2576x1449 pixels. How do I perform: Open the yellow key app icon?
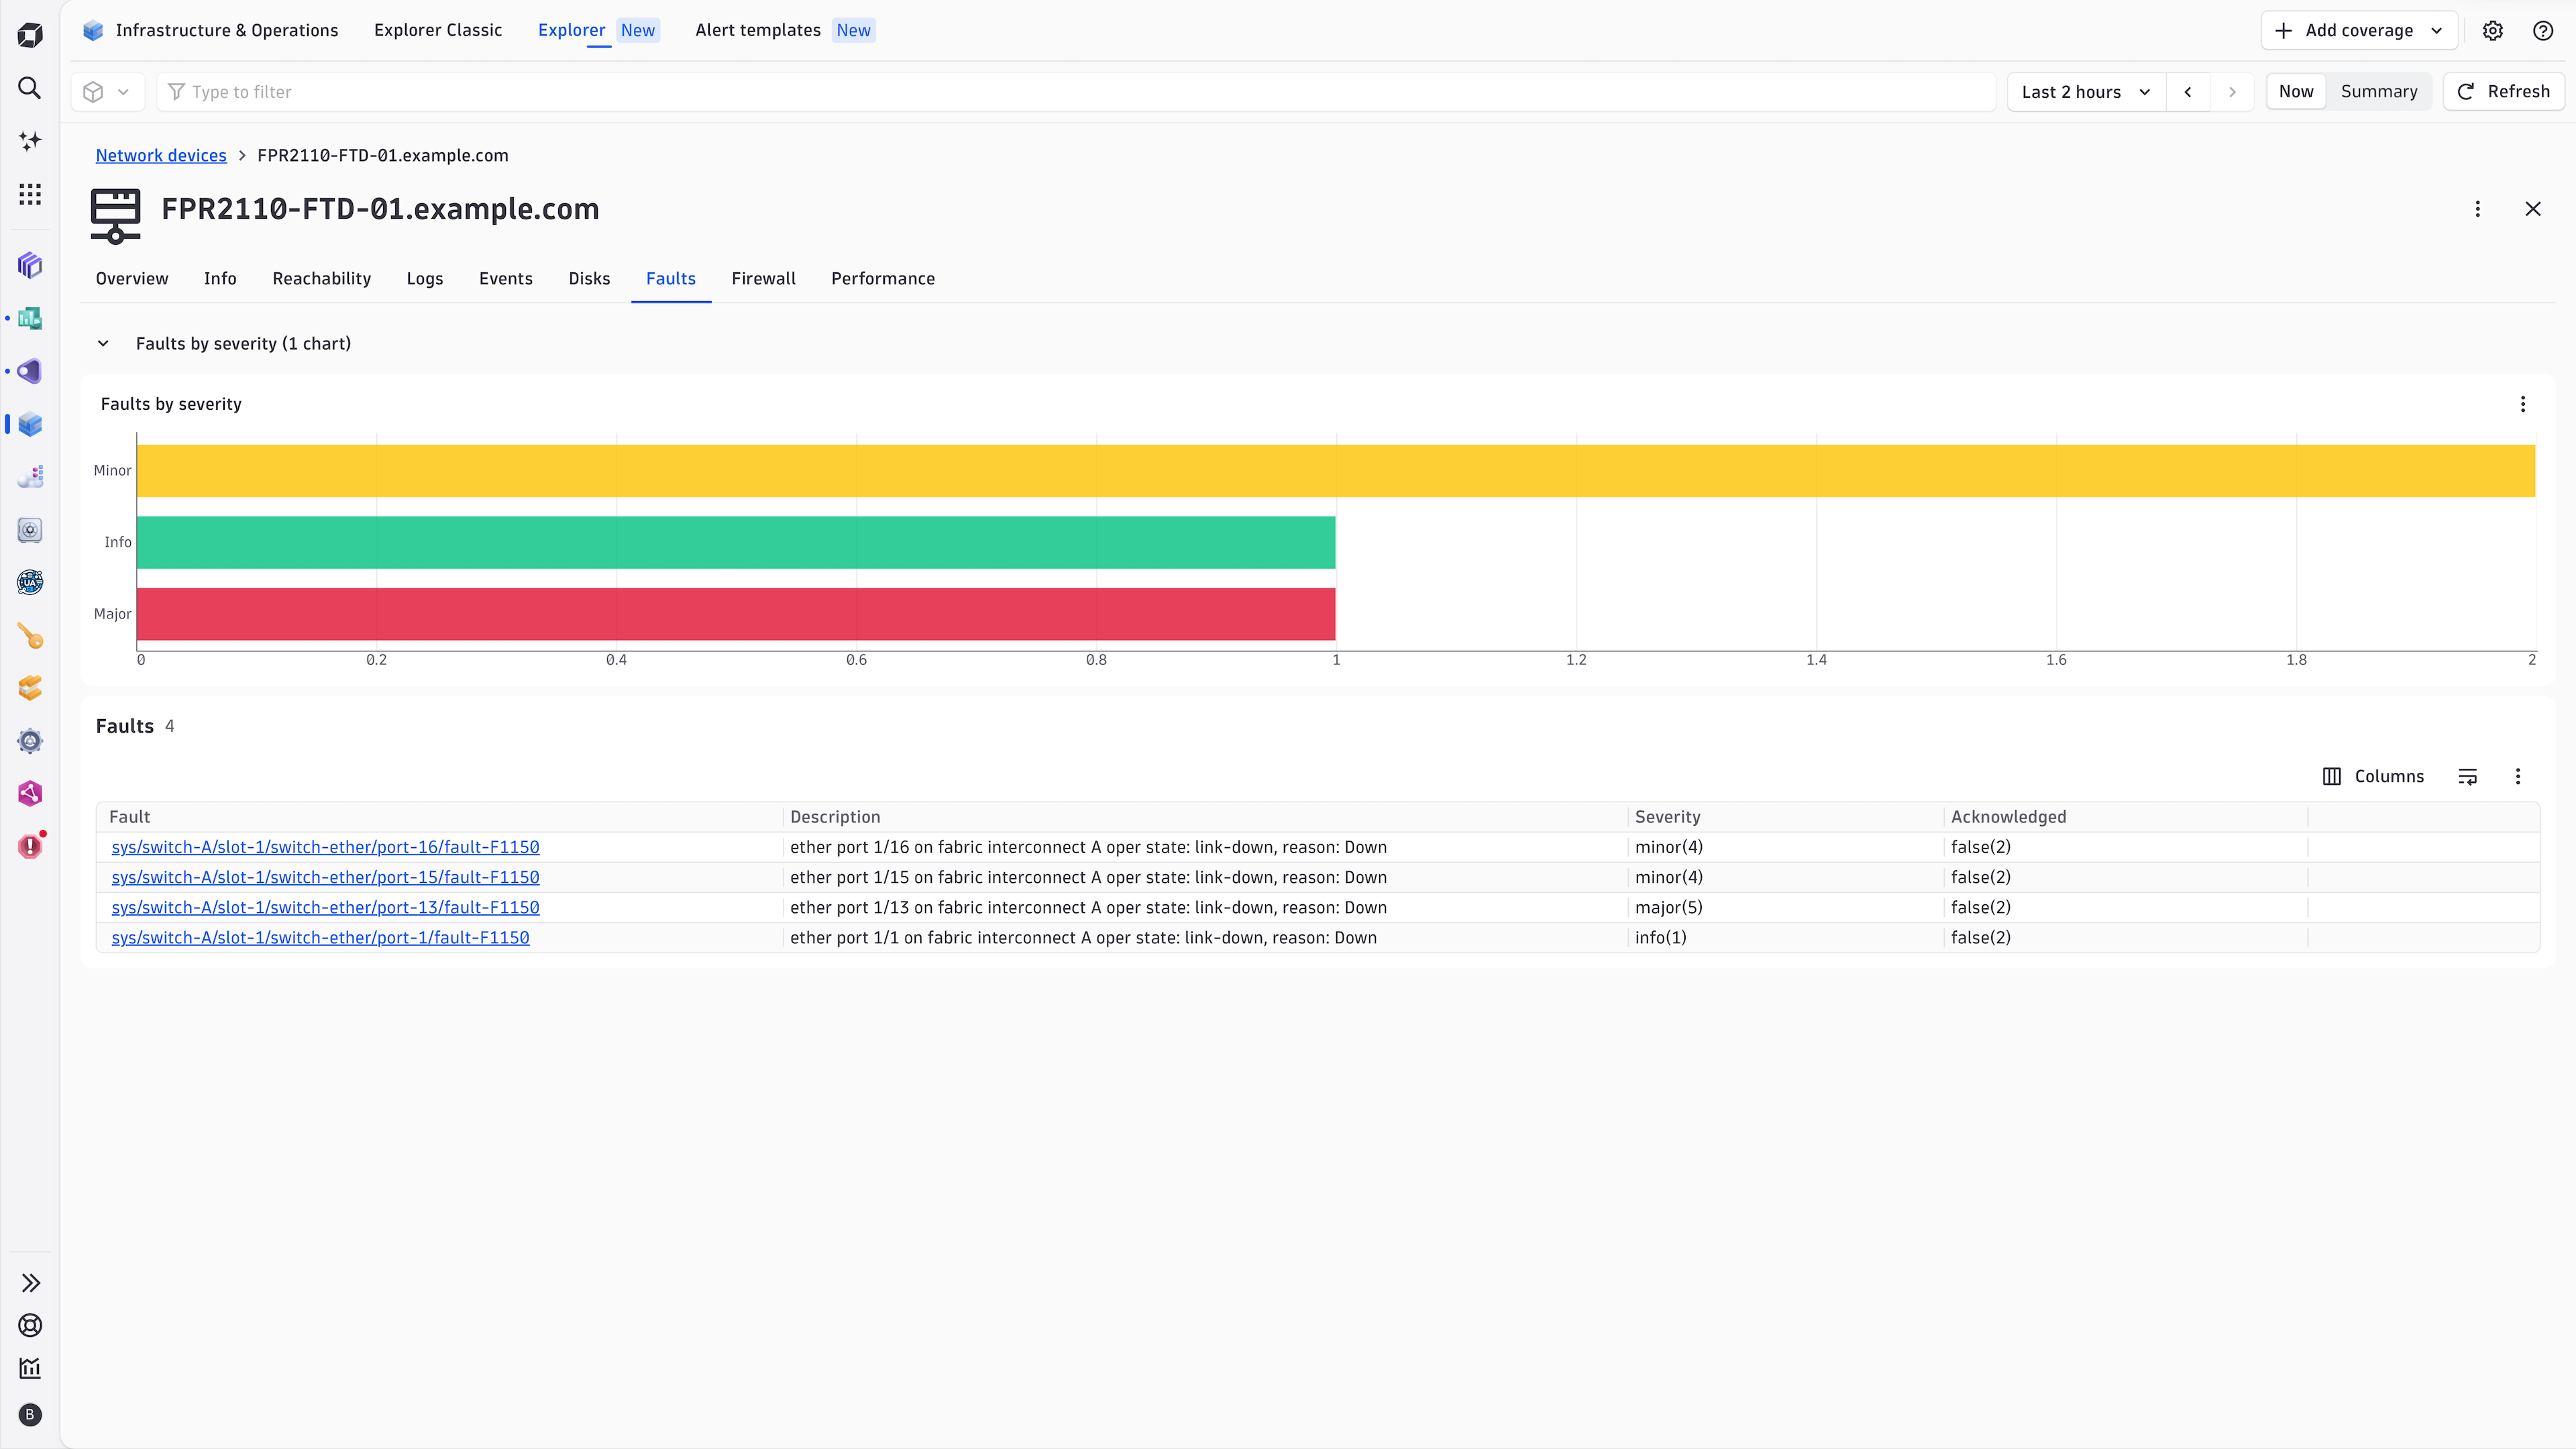coord(30,635)
